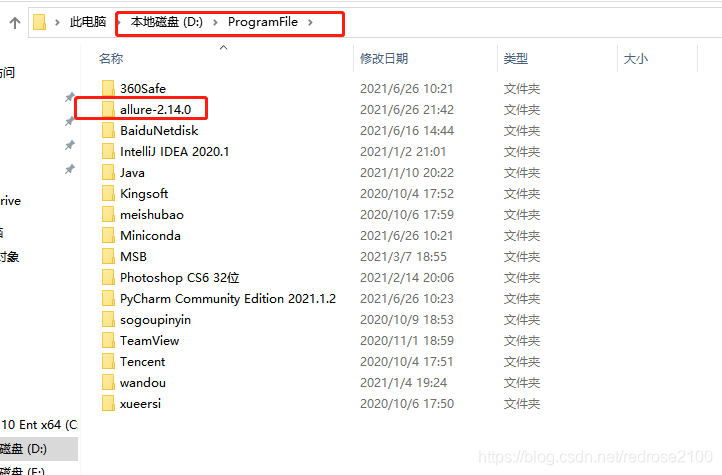Click the meishubao folder icon
The height and width of the screenshot is (475, 722).
pos(108,214)
